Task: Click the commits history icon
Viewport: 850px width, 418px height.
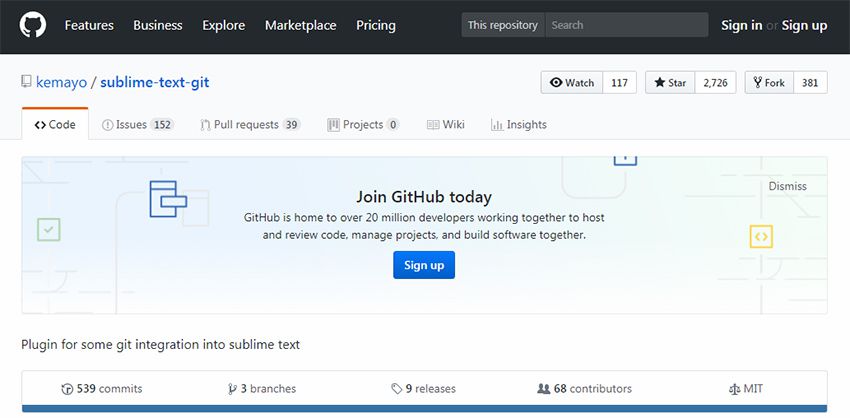Action: pyautogui.click(x=67, y=389)
